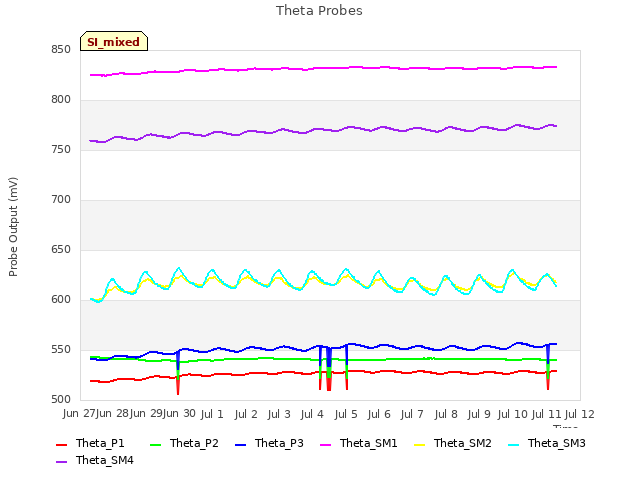Viewport: 640px width, 480px height.
Task: Select the Theta_SM4 legend entry
Action: coord(95,460)
